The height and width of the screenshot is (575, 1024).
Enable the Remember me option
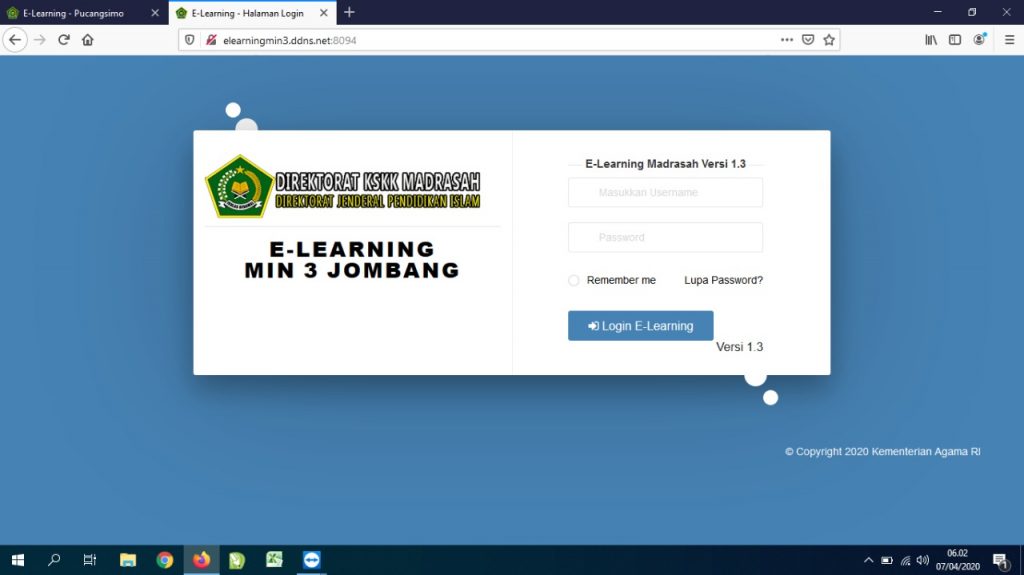coord(574,281)
